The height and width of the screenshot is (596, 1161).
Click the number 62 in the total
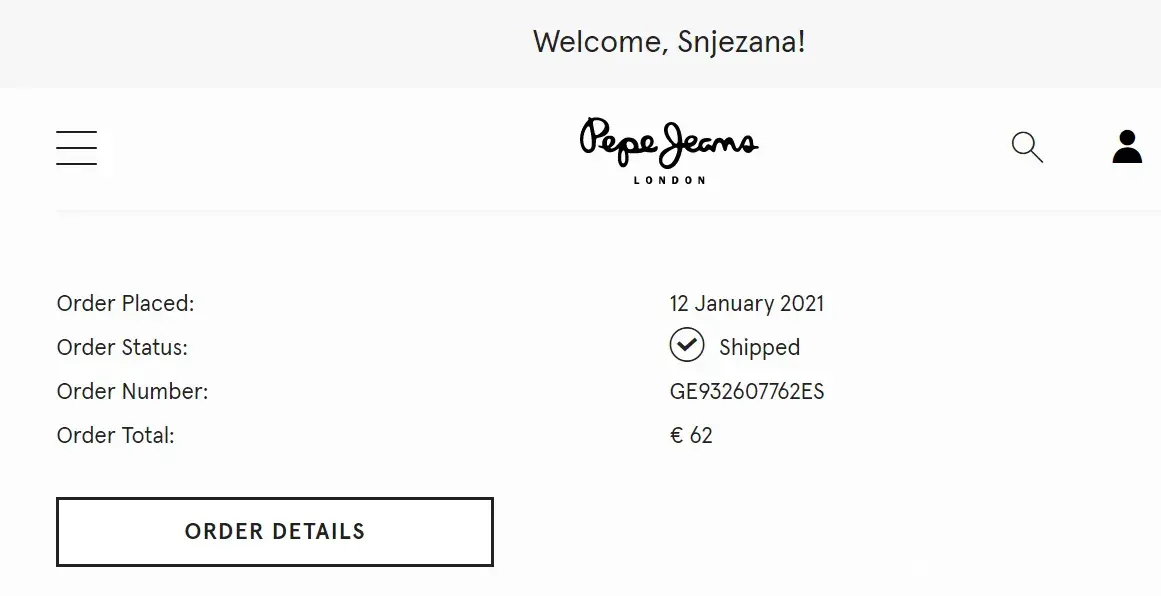[701, 435]
